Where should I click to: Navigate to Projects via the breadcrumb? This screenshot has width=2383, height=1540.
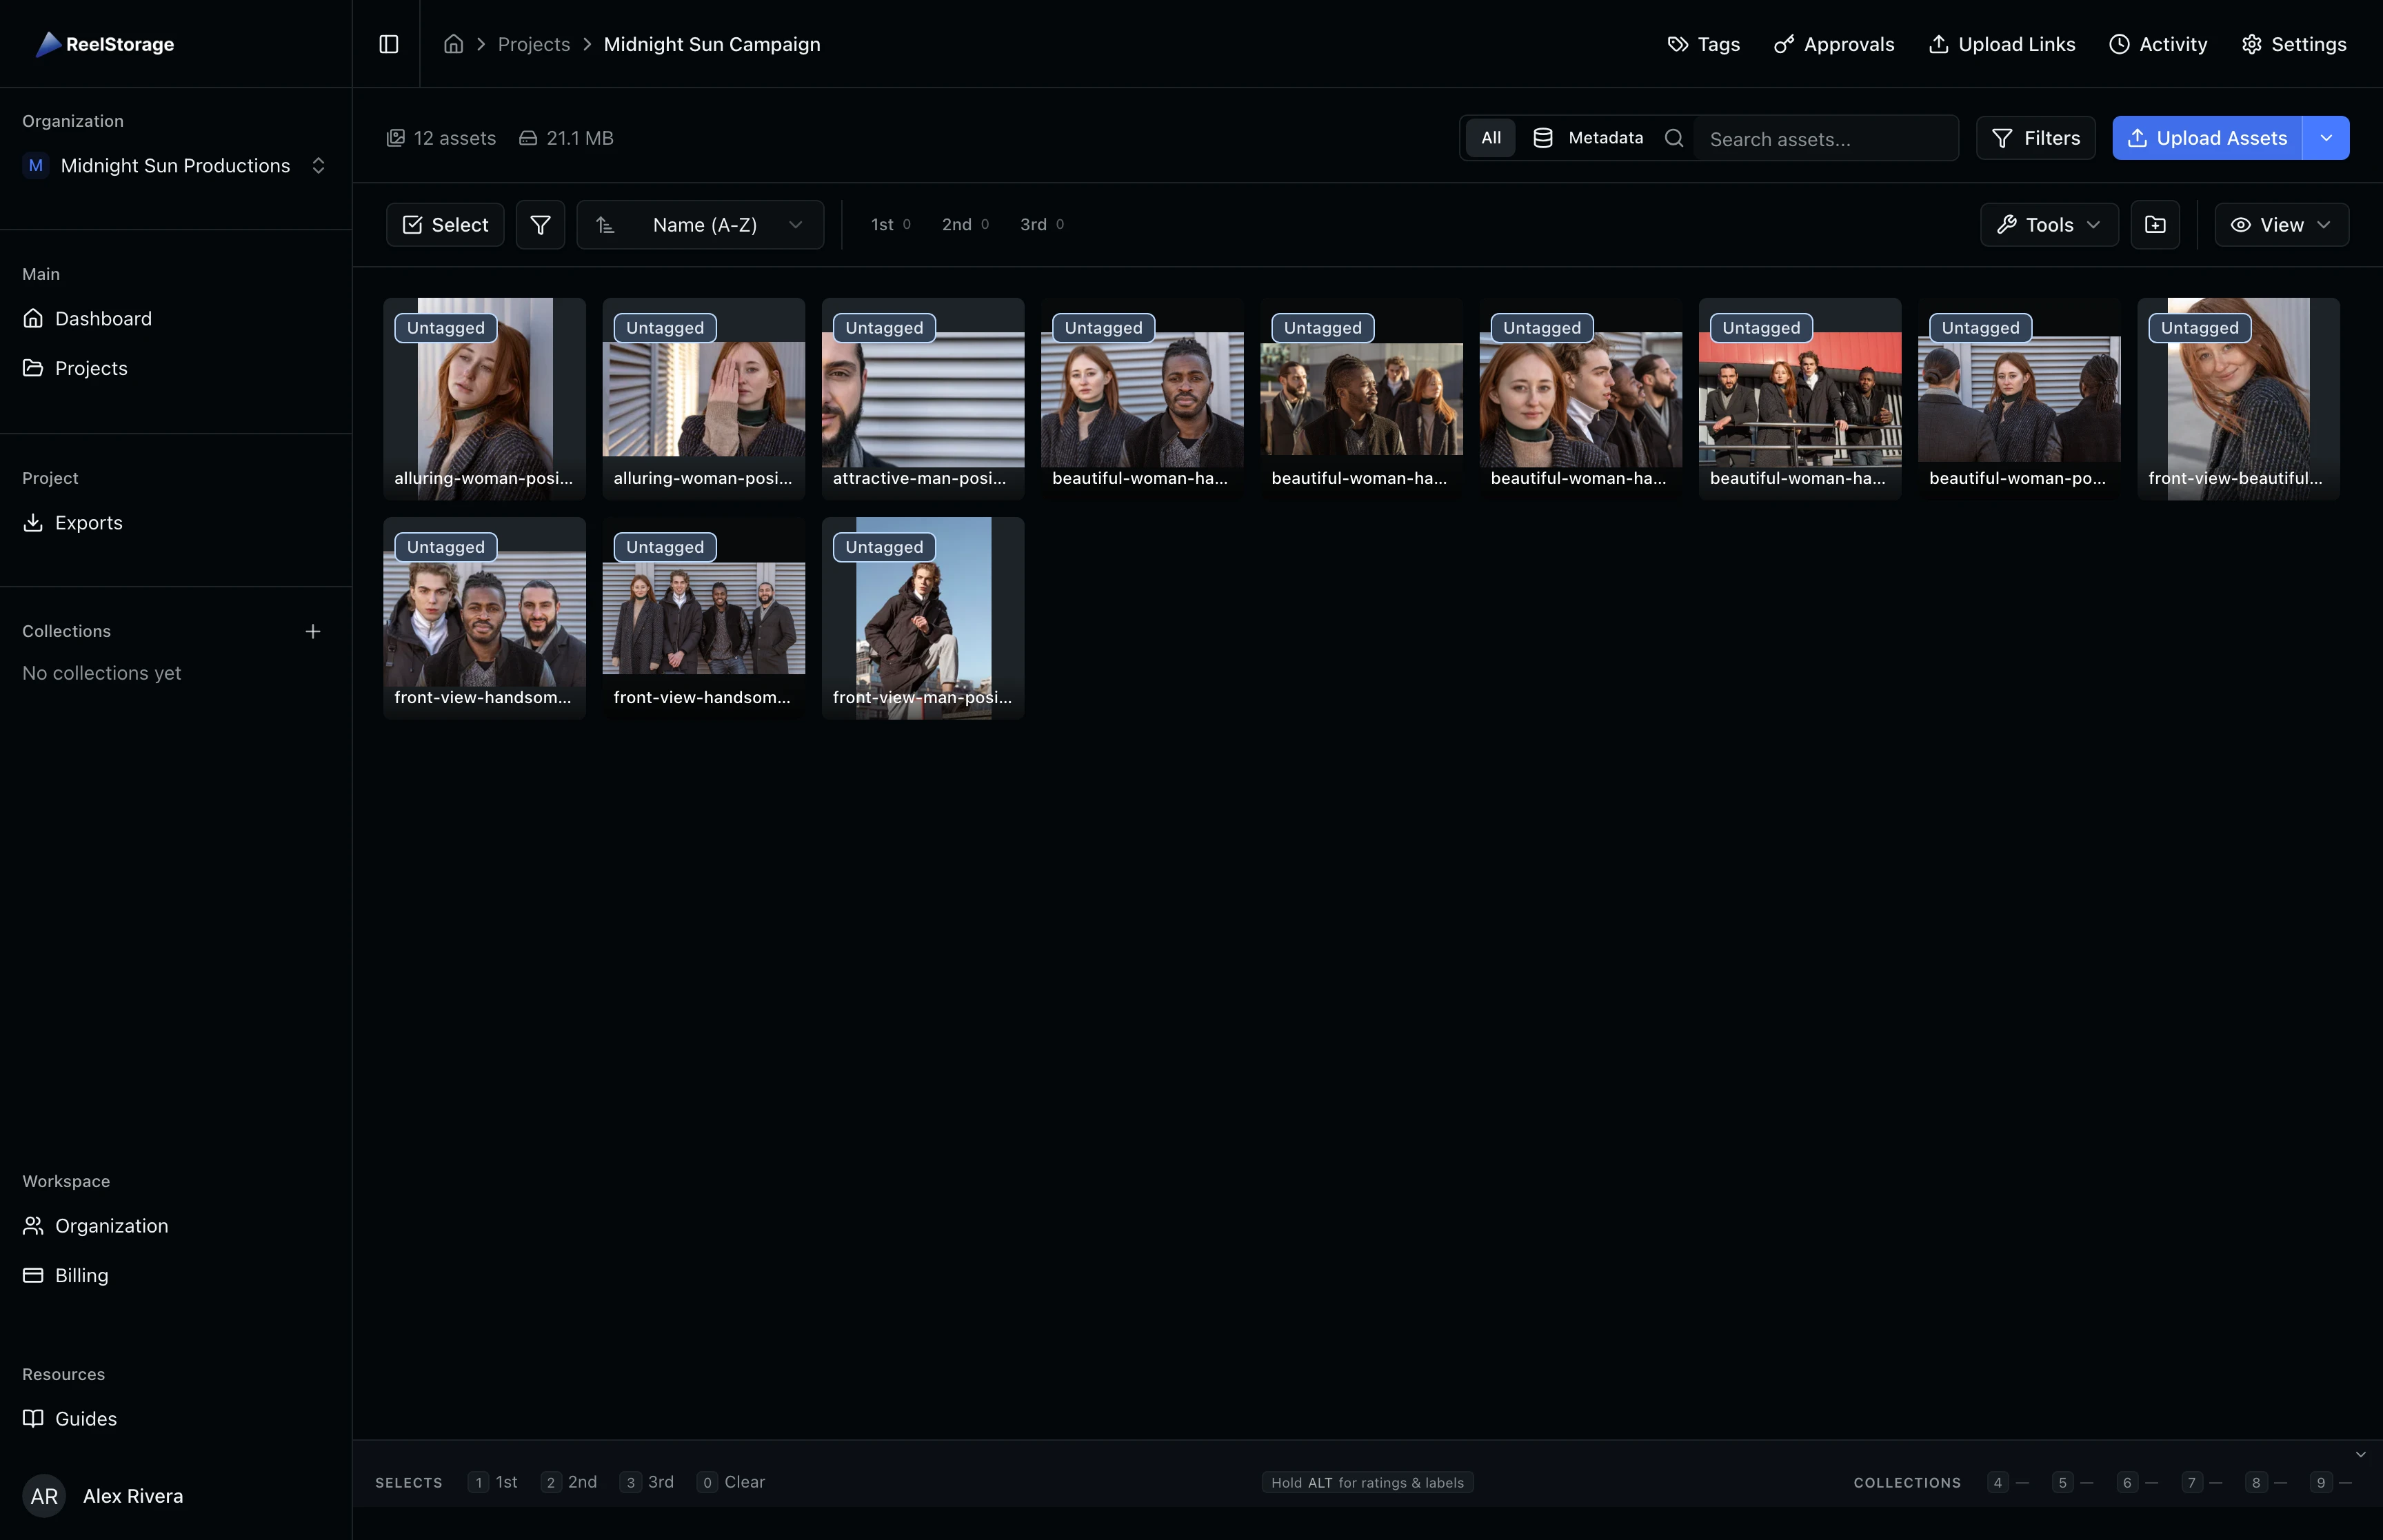(x=534, y=44)
